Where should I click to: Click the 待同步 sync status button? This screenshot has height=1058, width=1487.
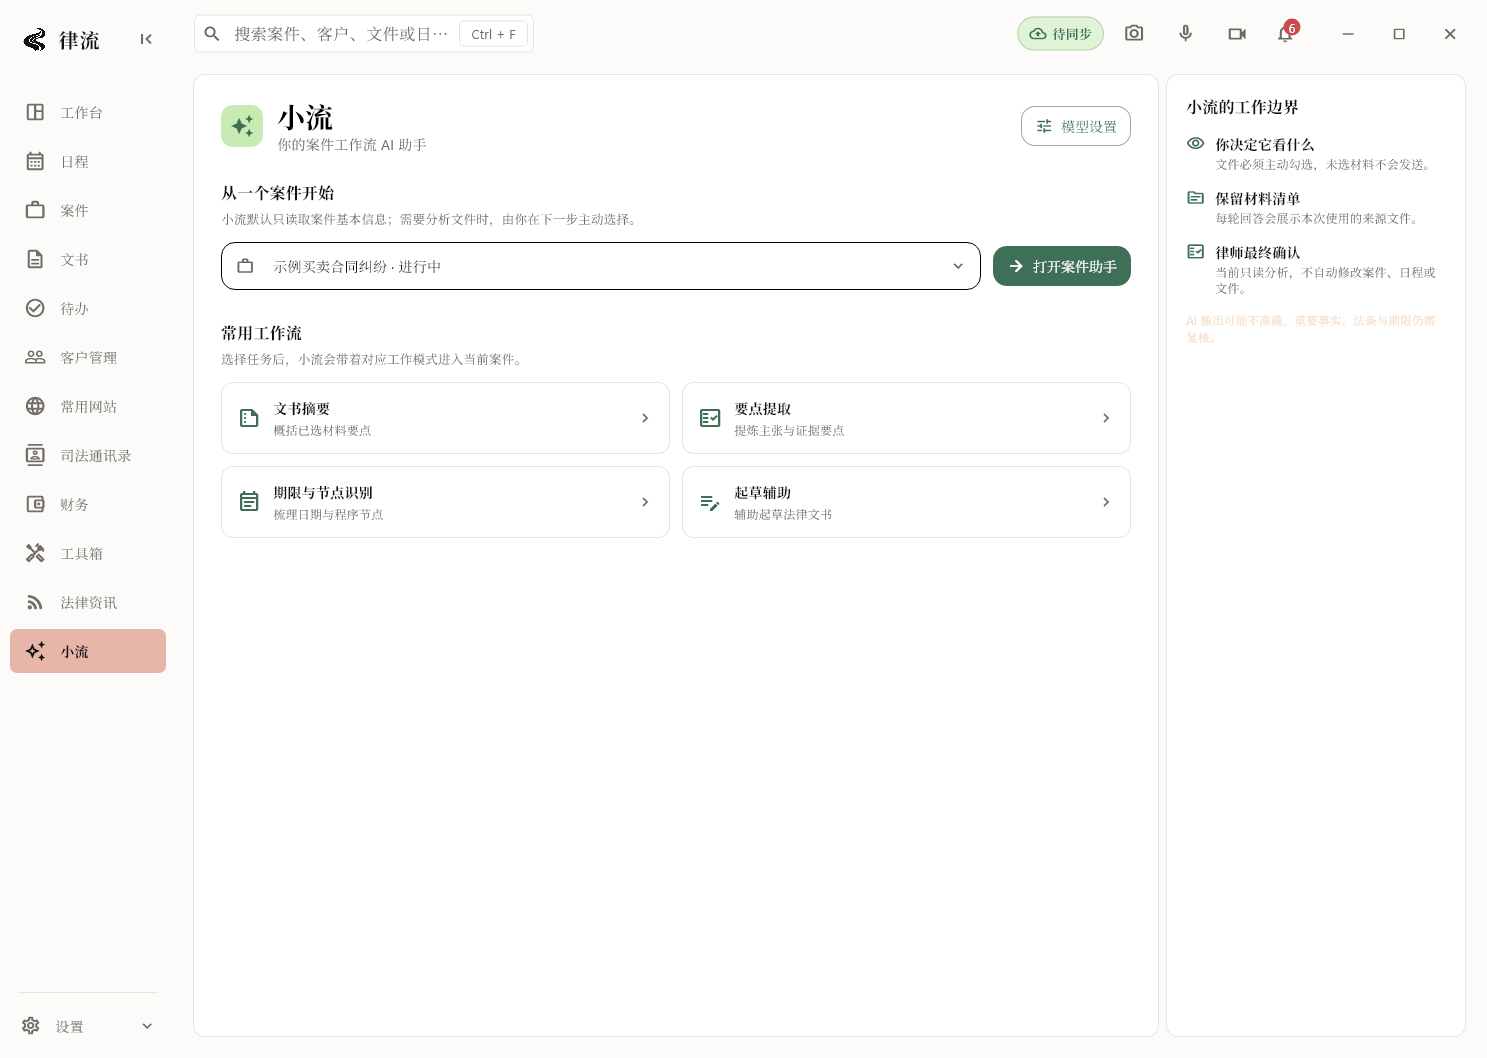(1060, 34)
